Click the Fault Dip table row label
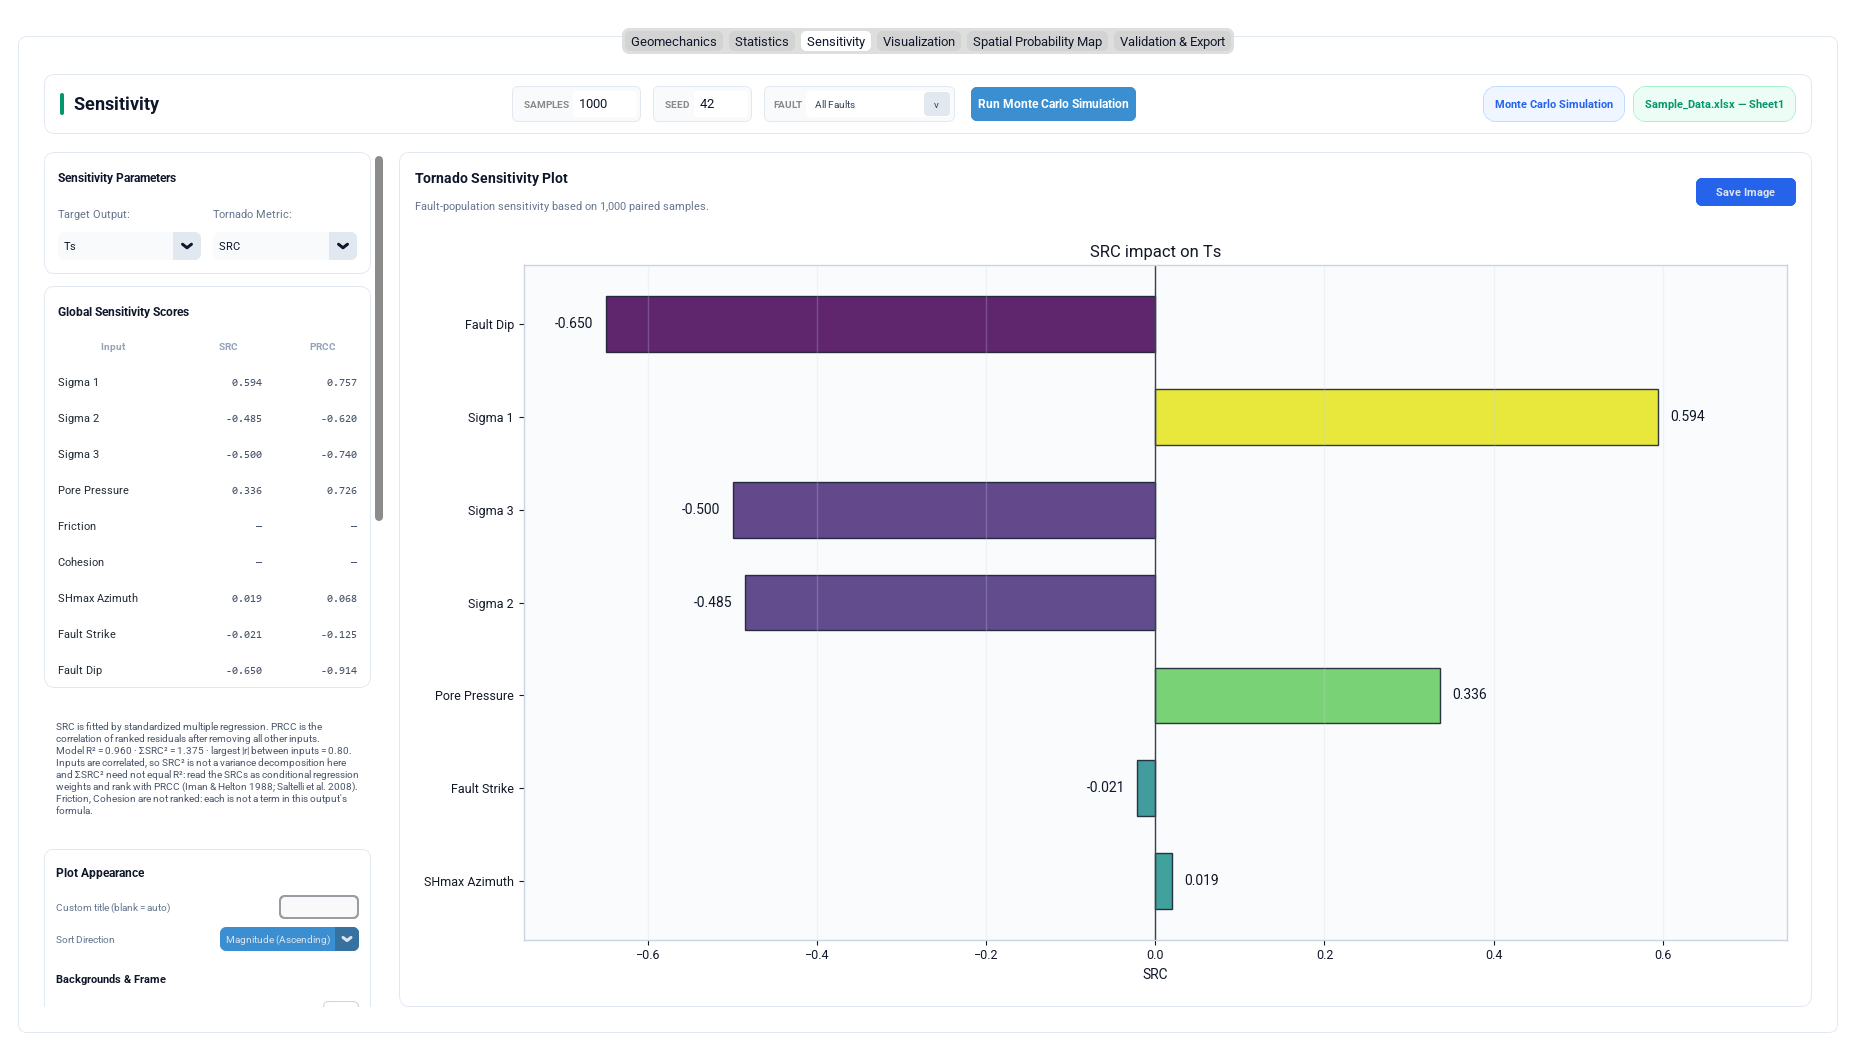The width and height of the screenshot is (1856, 1051). [80, 670]
